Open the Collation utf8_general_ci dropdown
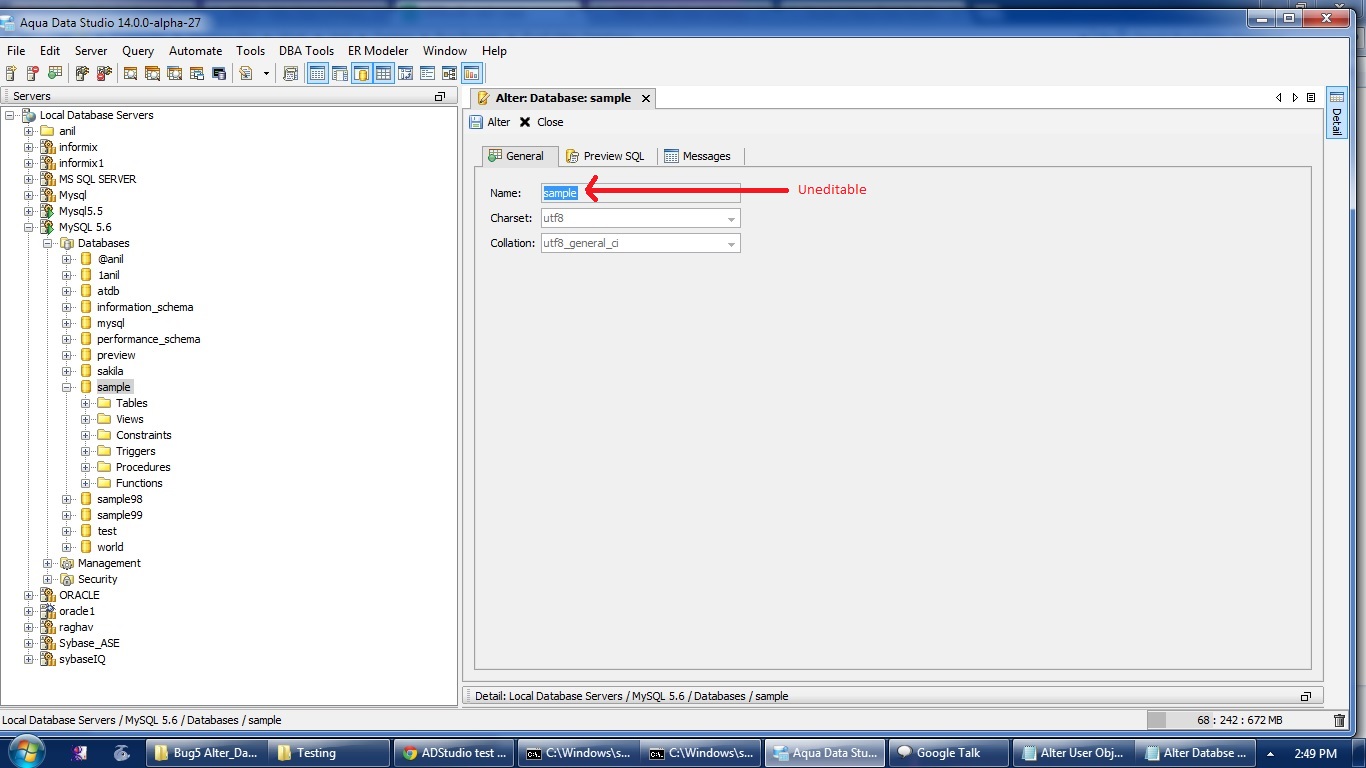Viewport: 1366px width, 768px height. tap(640, 243)
